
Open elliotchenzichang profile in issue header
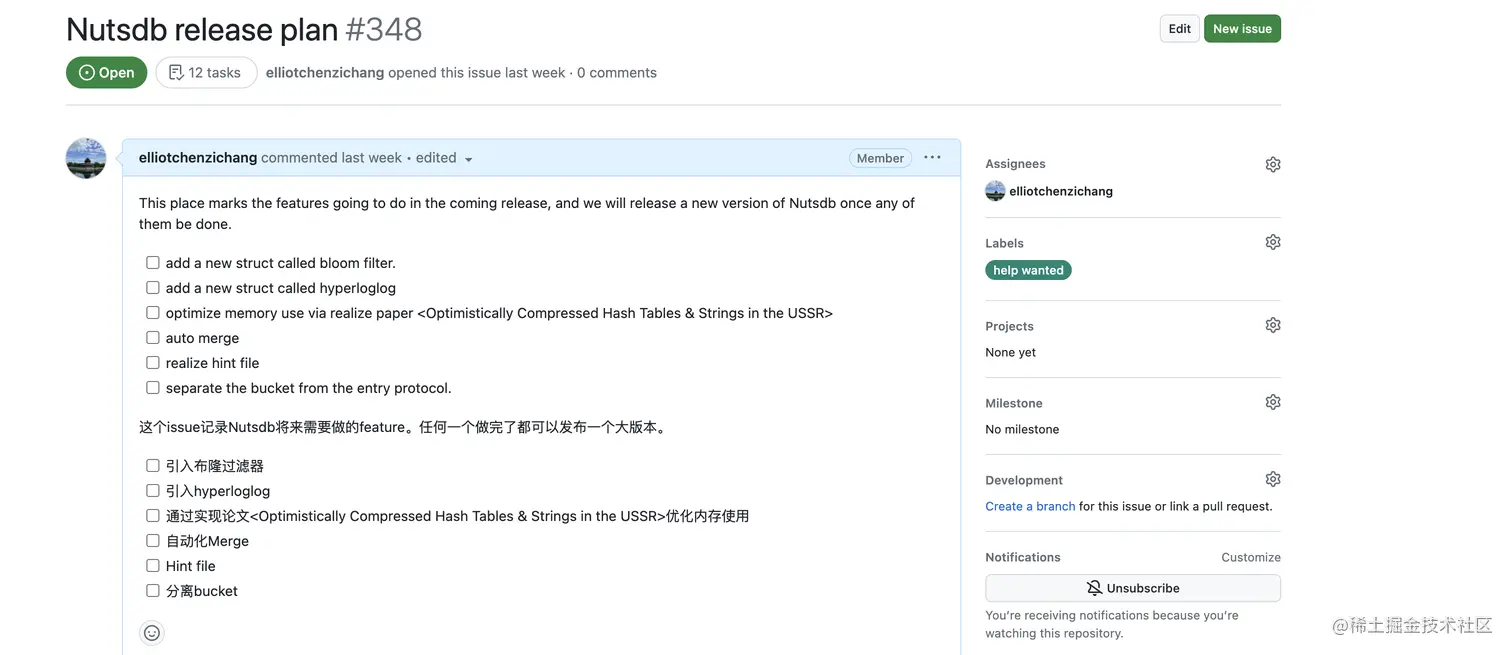click(x=325, y=72)
